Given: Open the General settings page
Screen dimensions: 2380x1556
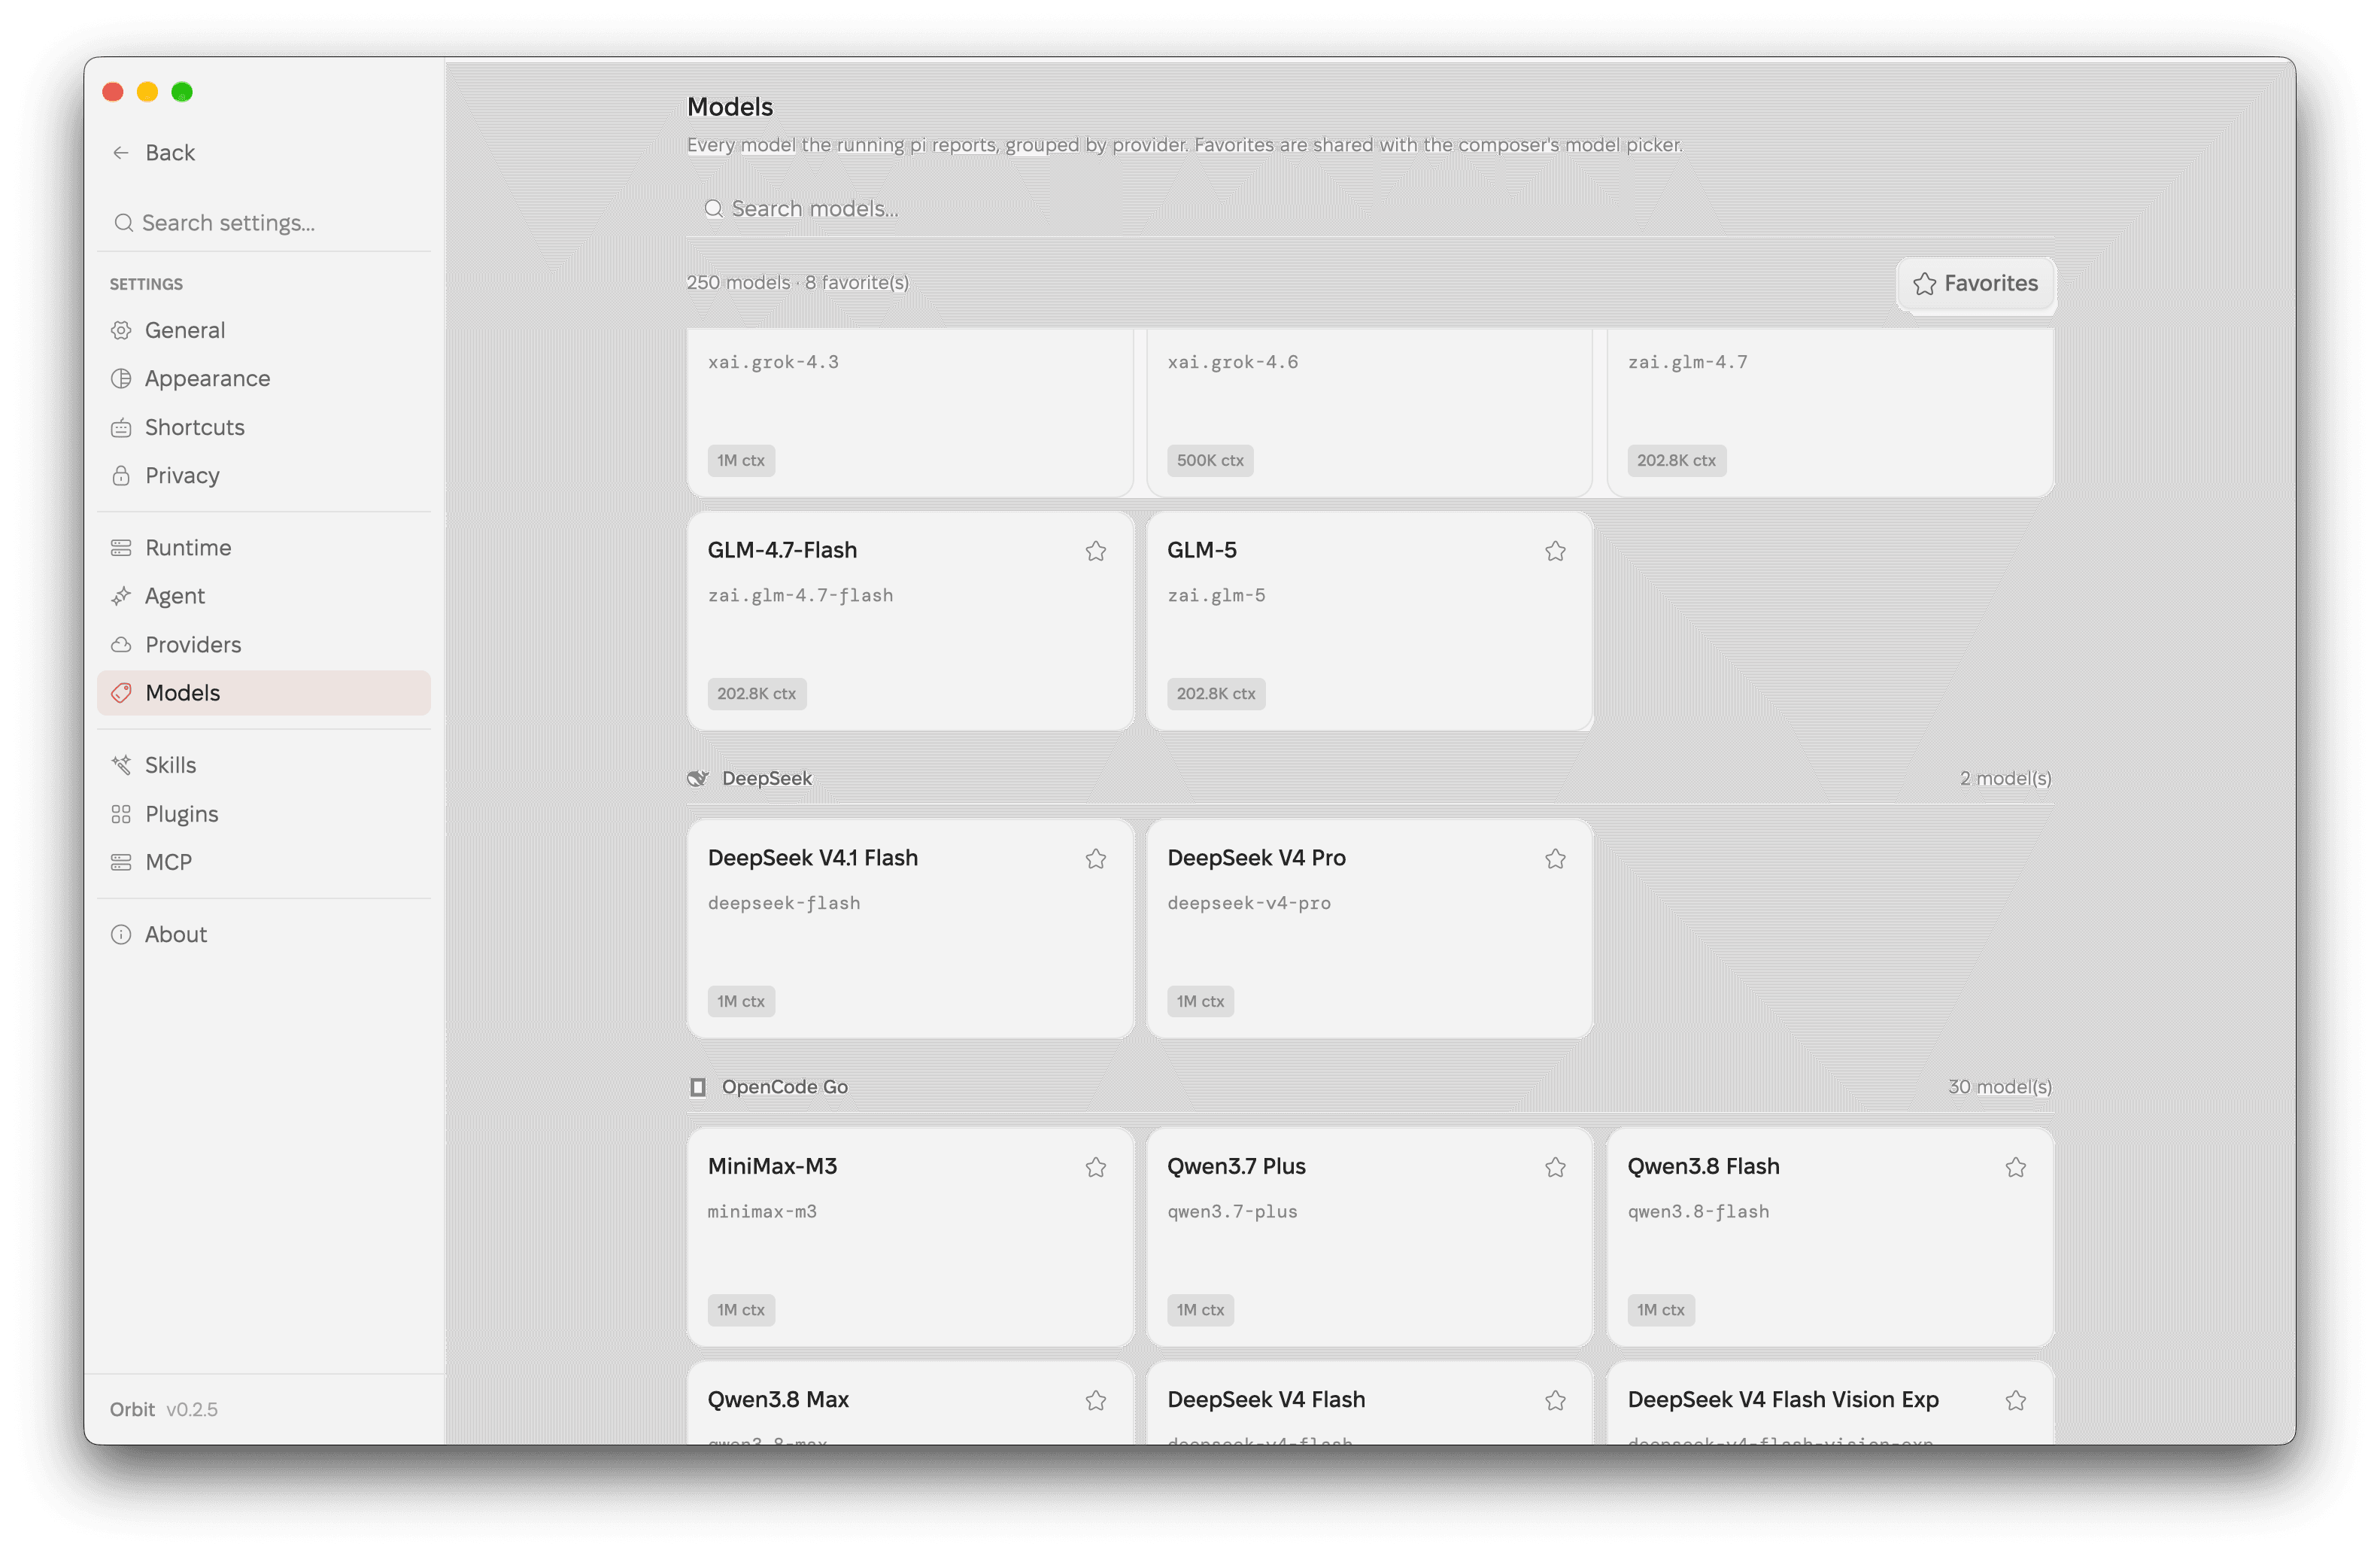Looking at the screenshot, I should (x=265, y=330).
